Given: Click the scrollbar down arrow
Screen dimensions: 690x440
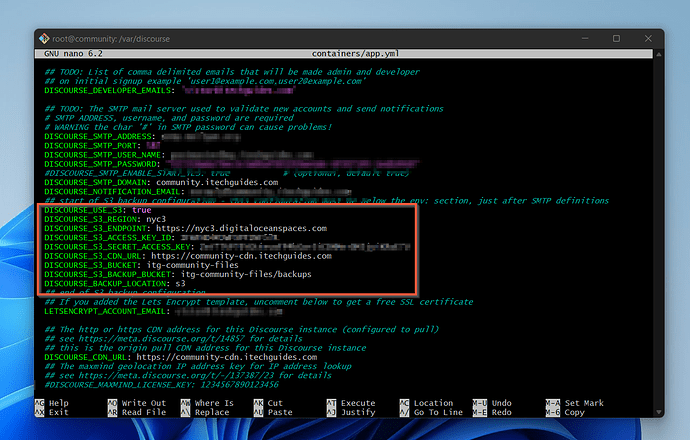Looking at the screenshot, I should tap(659, 412).
